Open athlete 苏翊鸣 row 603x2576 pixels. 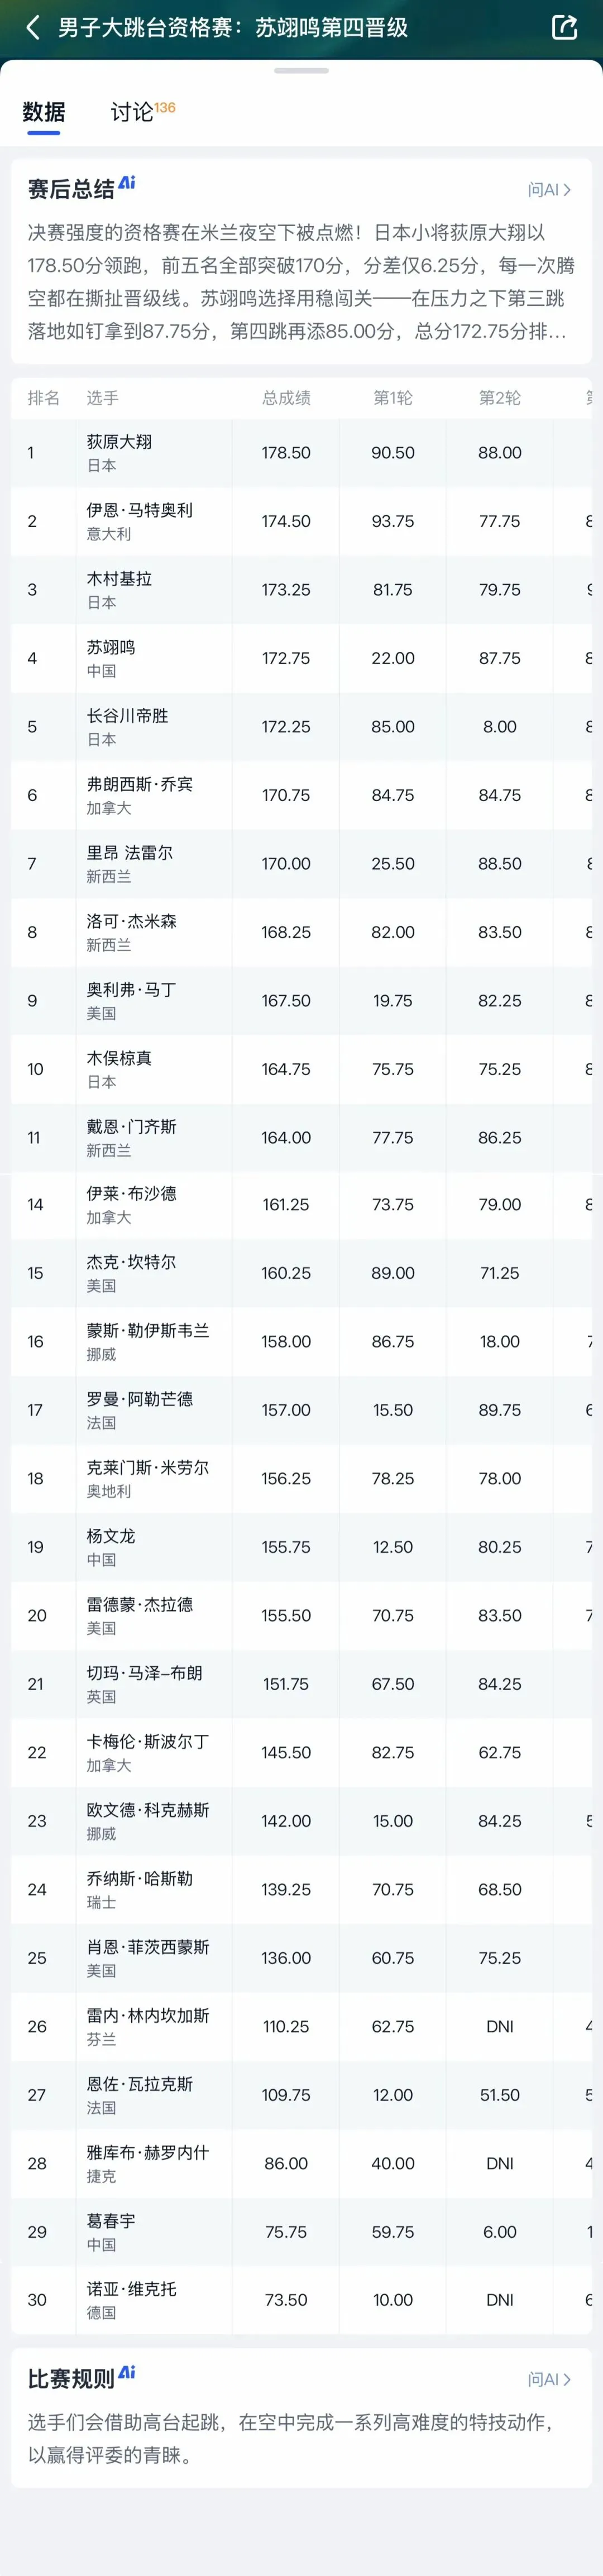[x=301, y=658]
